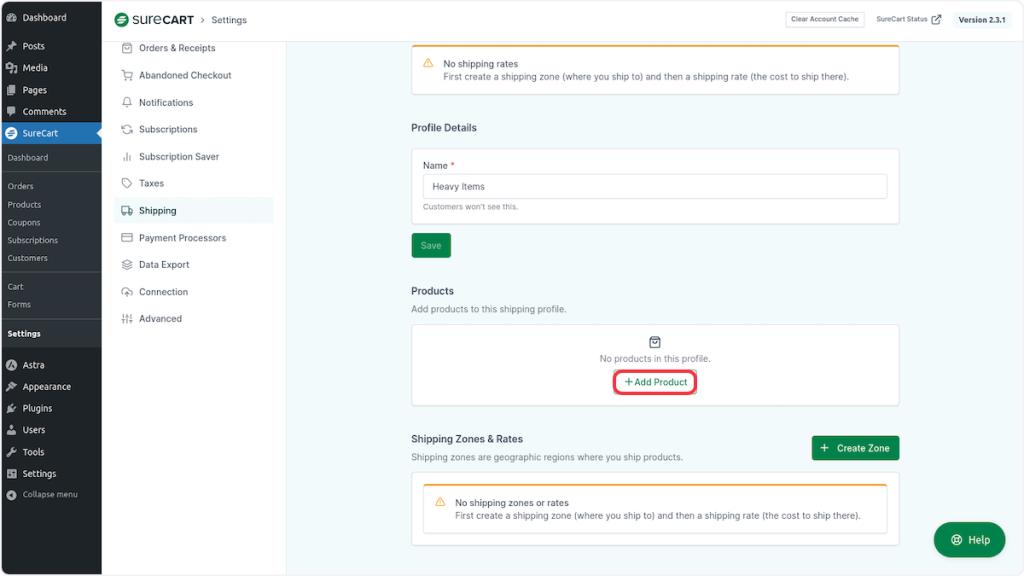Click the Abandoned Checkout cart icon
The width and height of the screenshot is (1024, 576).
(127, 75)
